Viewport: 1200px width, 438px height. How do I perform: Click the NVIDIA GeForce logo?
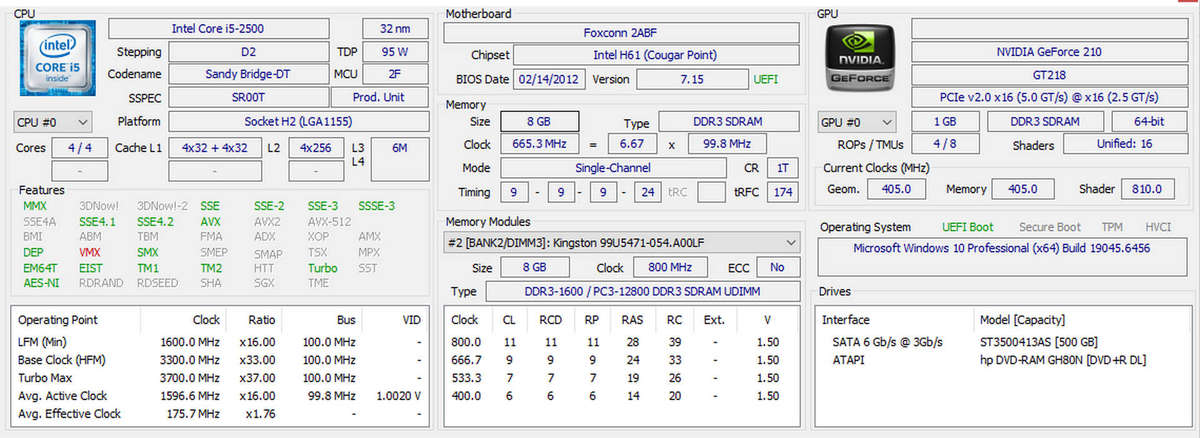point(858,59)
